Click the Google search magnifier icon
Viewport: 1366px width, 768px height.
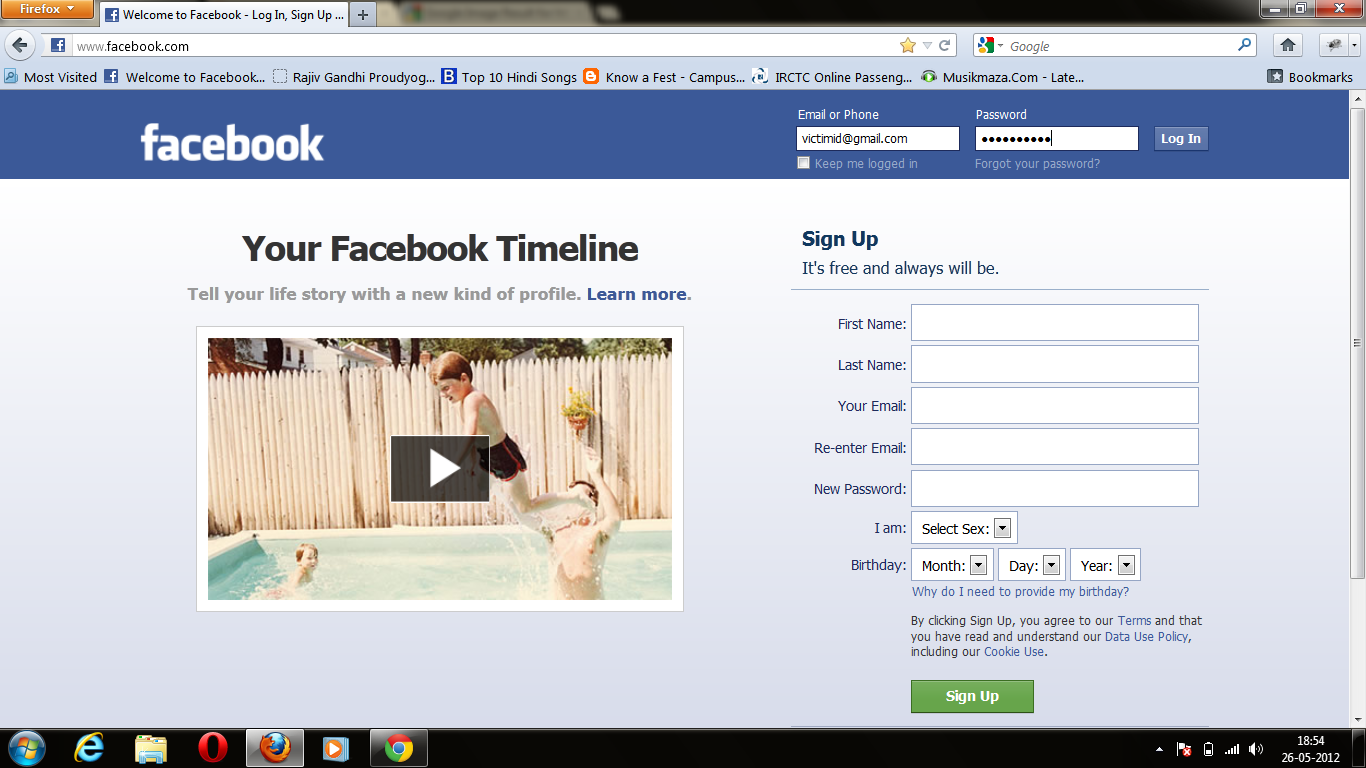[x=1245, y=45]
